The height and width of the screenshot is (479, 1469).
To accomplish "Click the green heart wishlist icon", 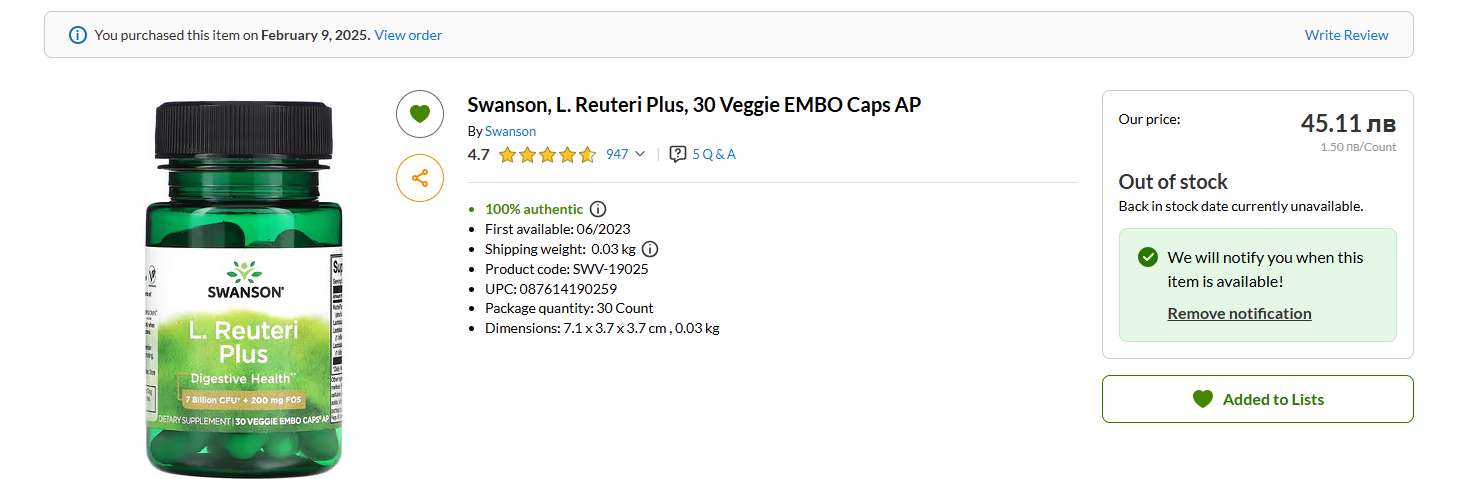I will pyautogui.click(x=420, y=114).
